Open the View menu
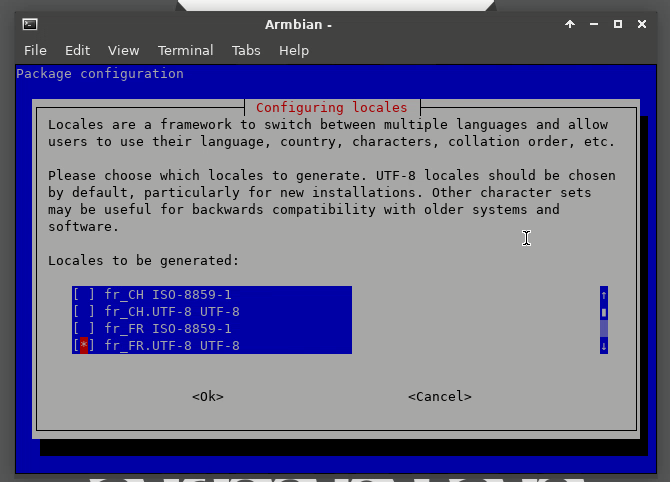This screenshot has width=670, height=482. [123, 51]
